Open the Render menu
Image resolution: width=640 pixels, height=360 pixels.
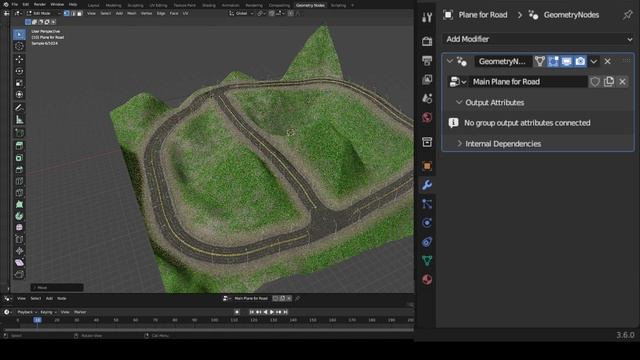point(40,4)
